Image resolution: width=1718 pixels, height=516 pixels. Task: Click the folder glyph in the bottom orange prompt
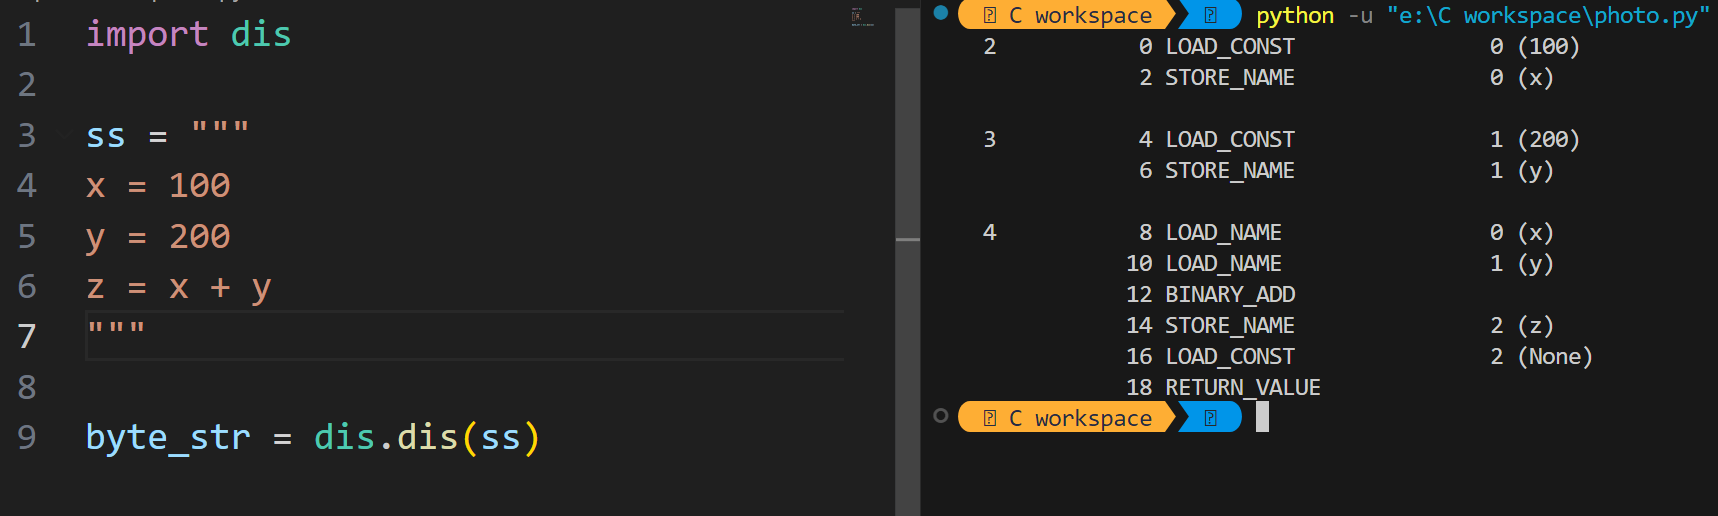click(x=989, y=418)
